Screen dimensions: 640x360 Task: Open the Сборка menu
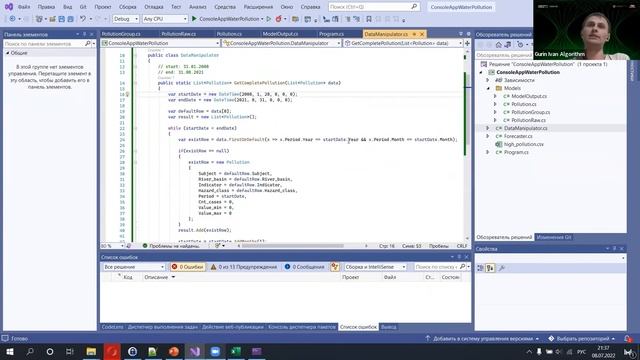[x=127, y=7]
